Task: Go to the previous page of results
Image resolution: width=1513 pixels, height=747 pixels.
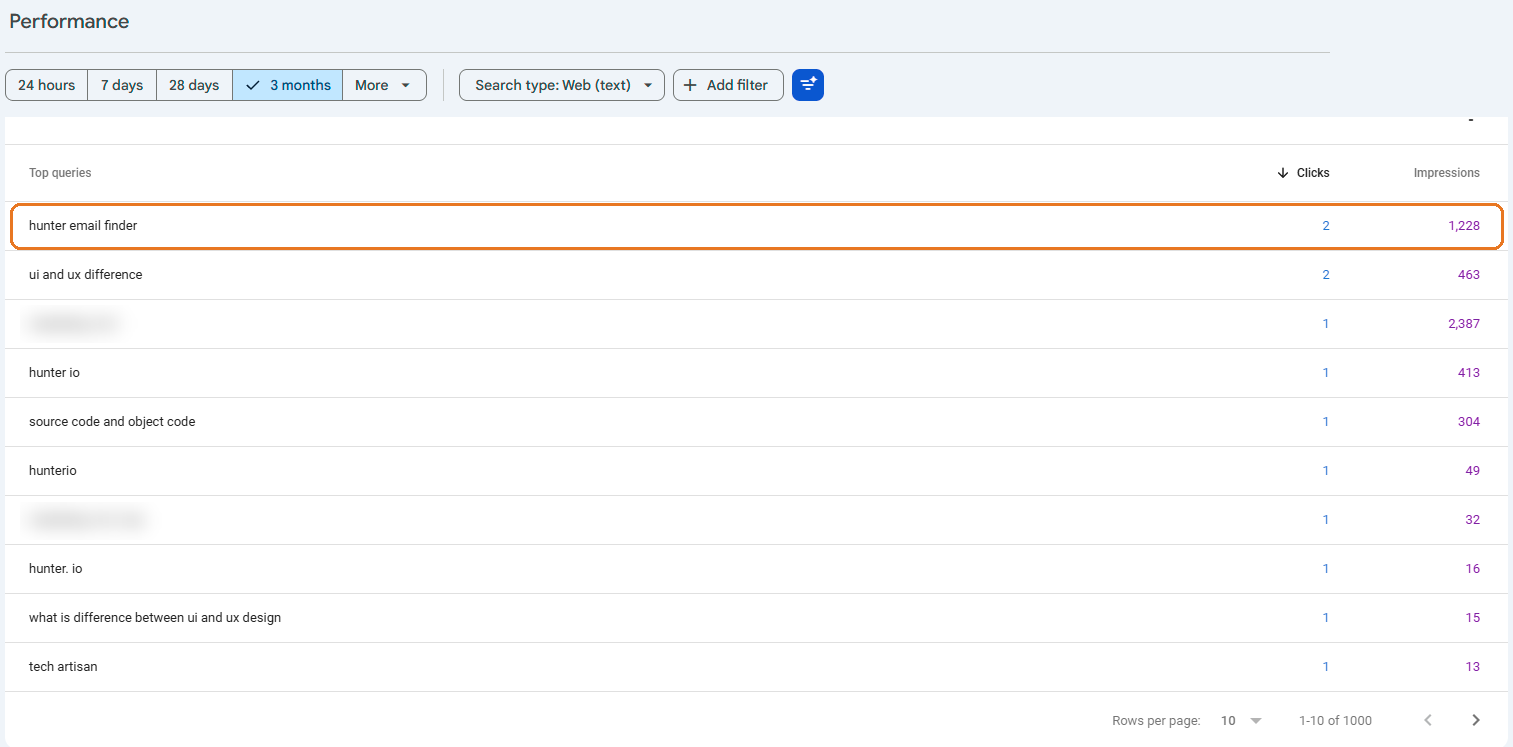Action: 1428,720
